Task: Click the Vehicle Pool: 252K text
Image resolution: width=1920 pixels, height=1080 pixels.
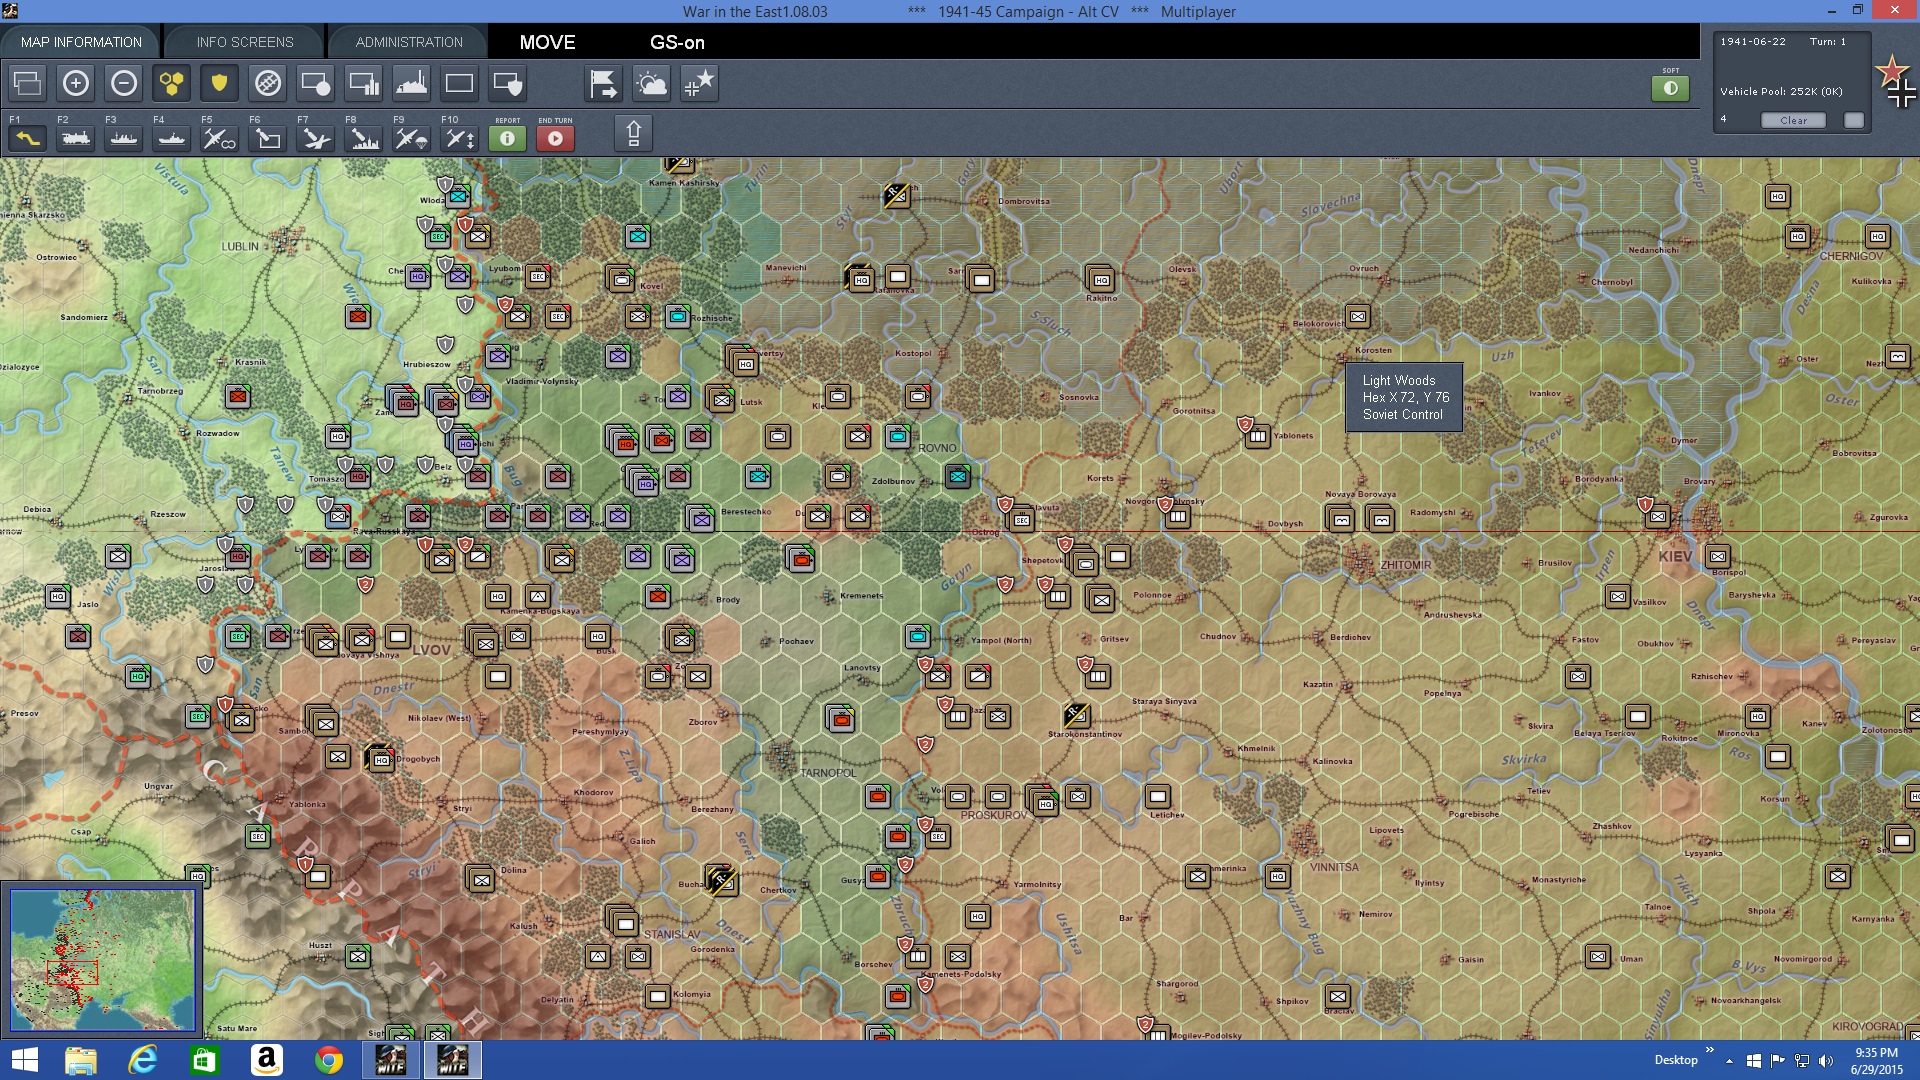Action: 1781,91
